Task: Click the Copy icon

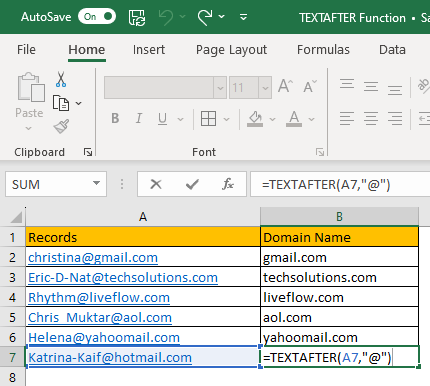Action: tap(61, 103)
